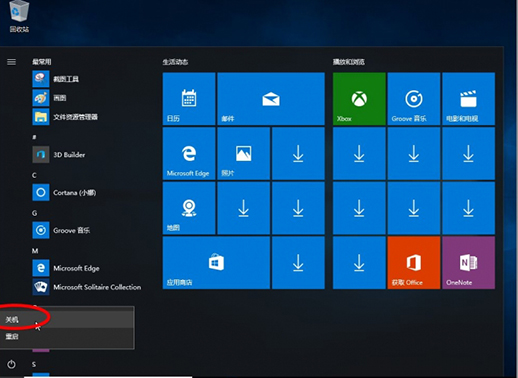Select 关机 shut down in power menu

[x=67, y=319]
